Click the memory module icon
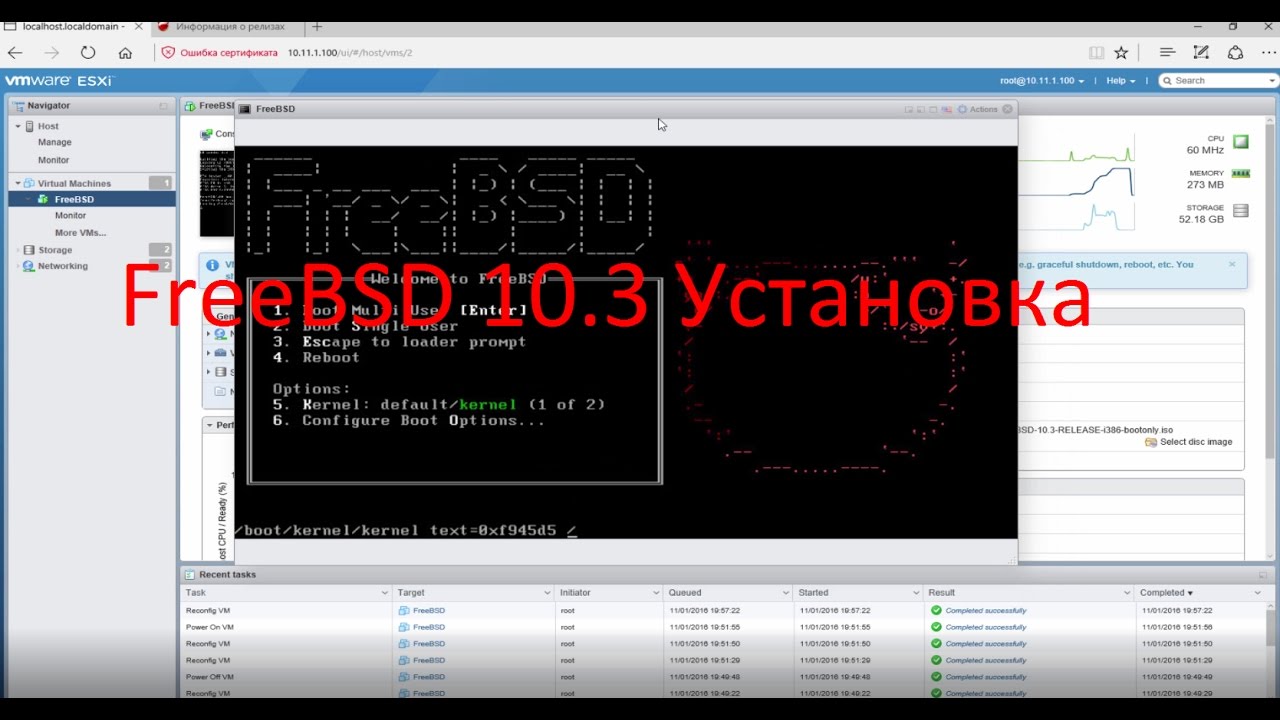The image size is (1280, 720). pyautogui.click(x=1241, y=174)
